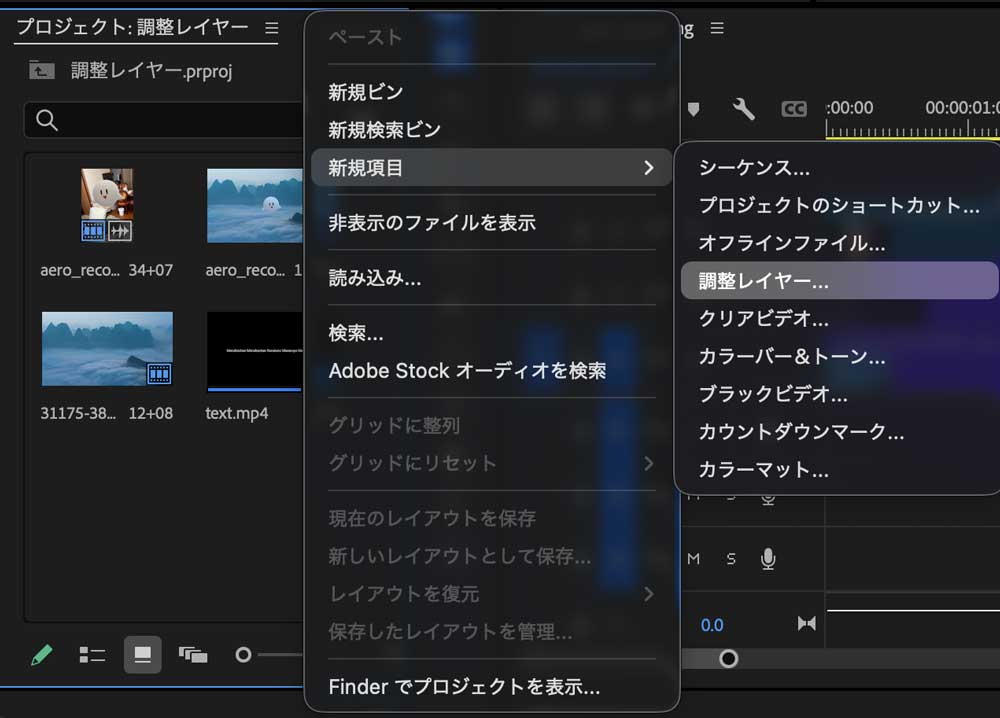Image resolution: width=1000 pixels, height=718 pixels.
Task: Switch project panel to icon view
Action: 143,655
